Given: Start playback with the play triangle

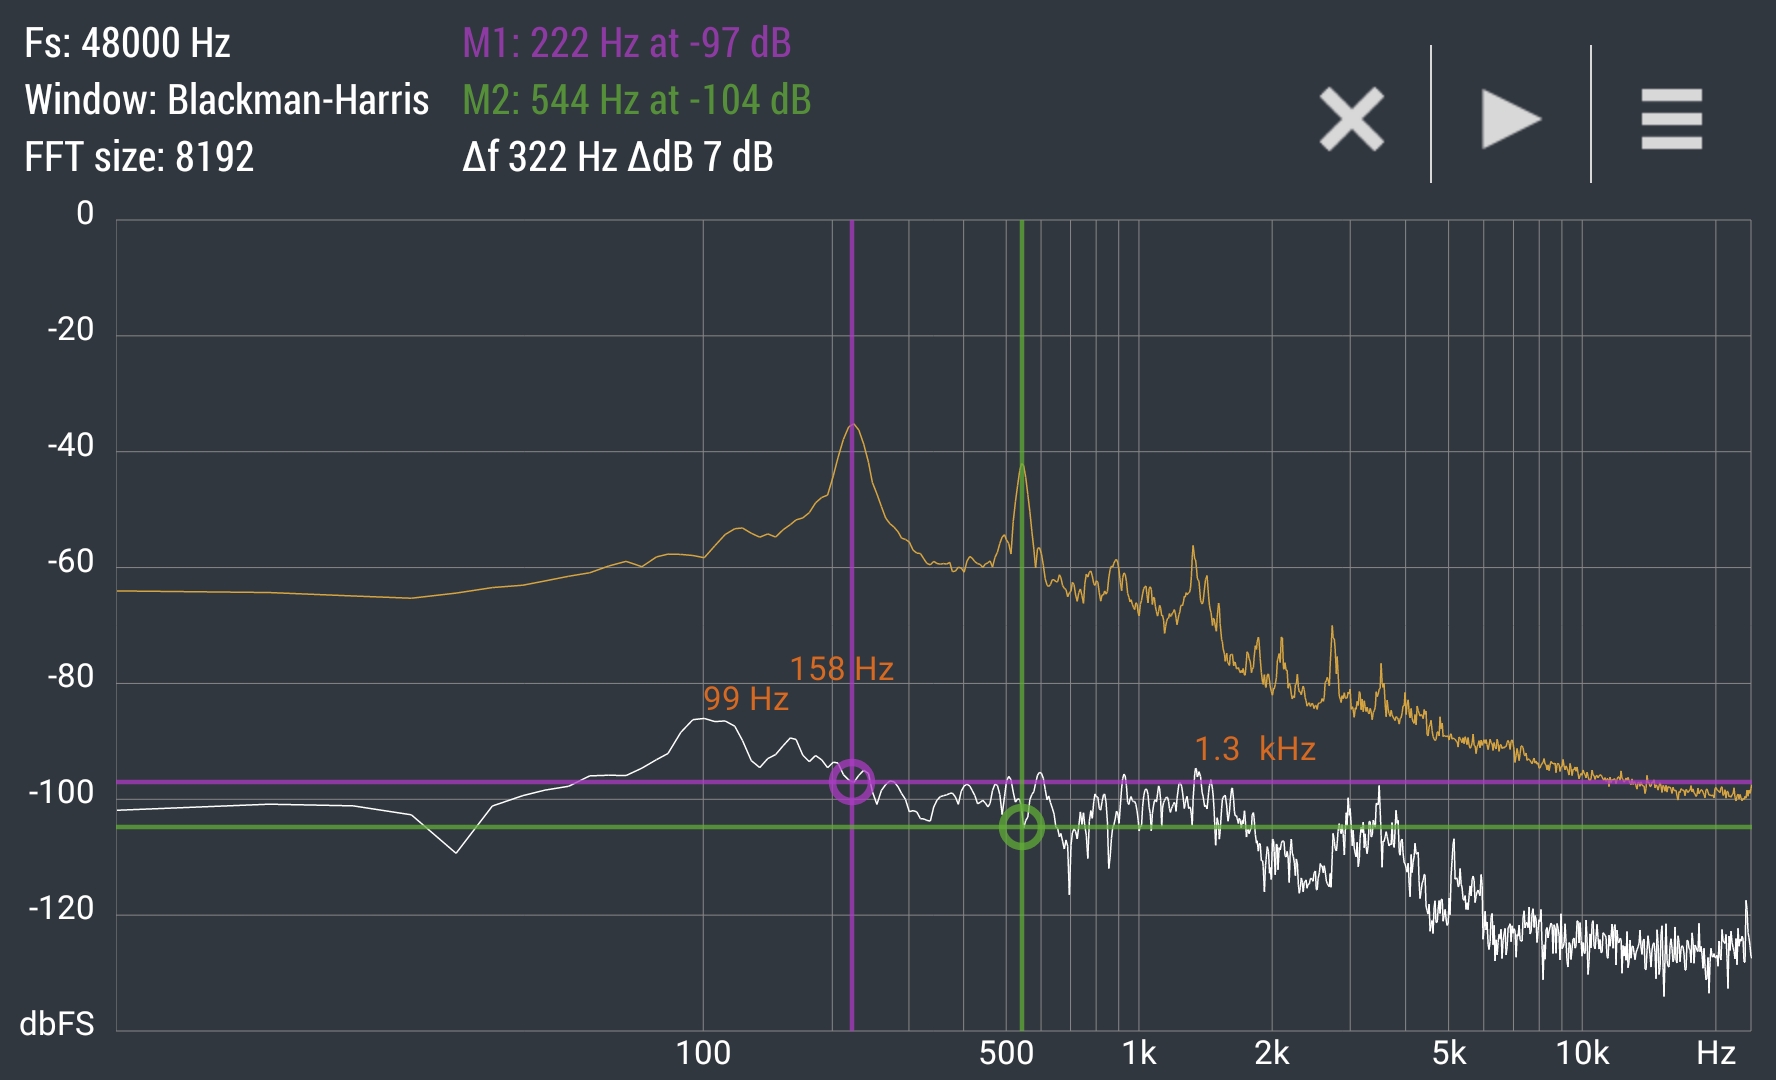Looking at the screenshot, I should [1511, 119].
